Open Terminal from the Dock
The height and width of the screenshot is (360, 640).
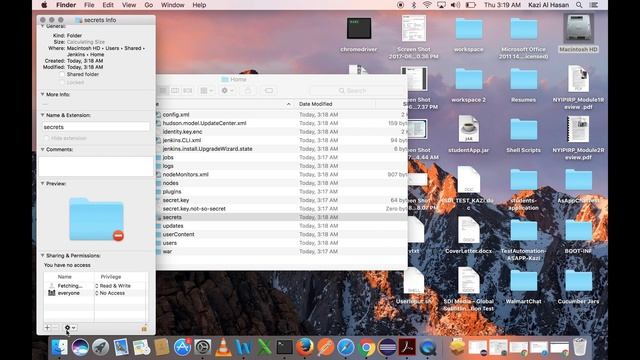[284, 347]
